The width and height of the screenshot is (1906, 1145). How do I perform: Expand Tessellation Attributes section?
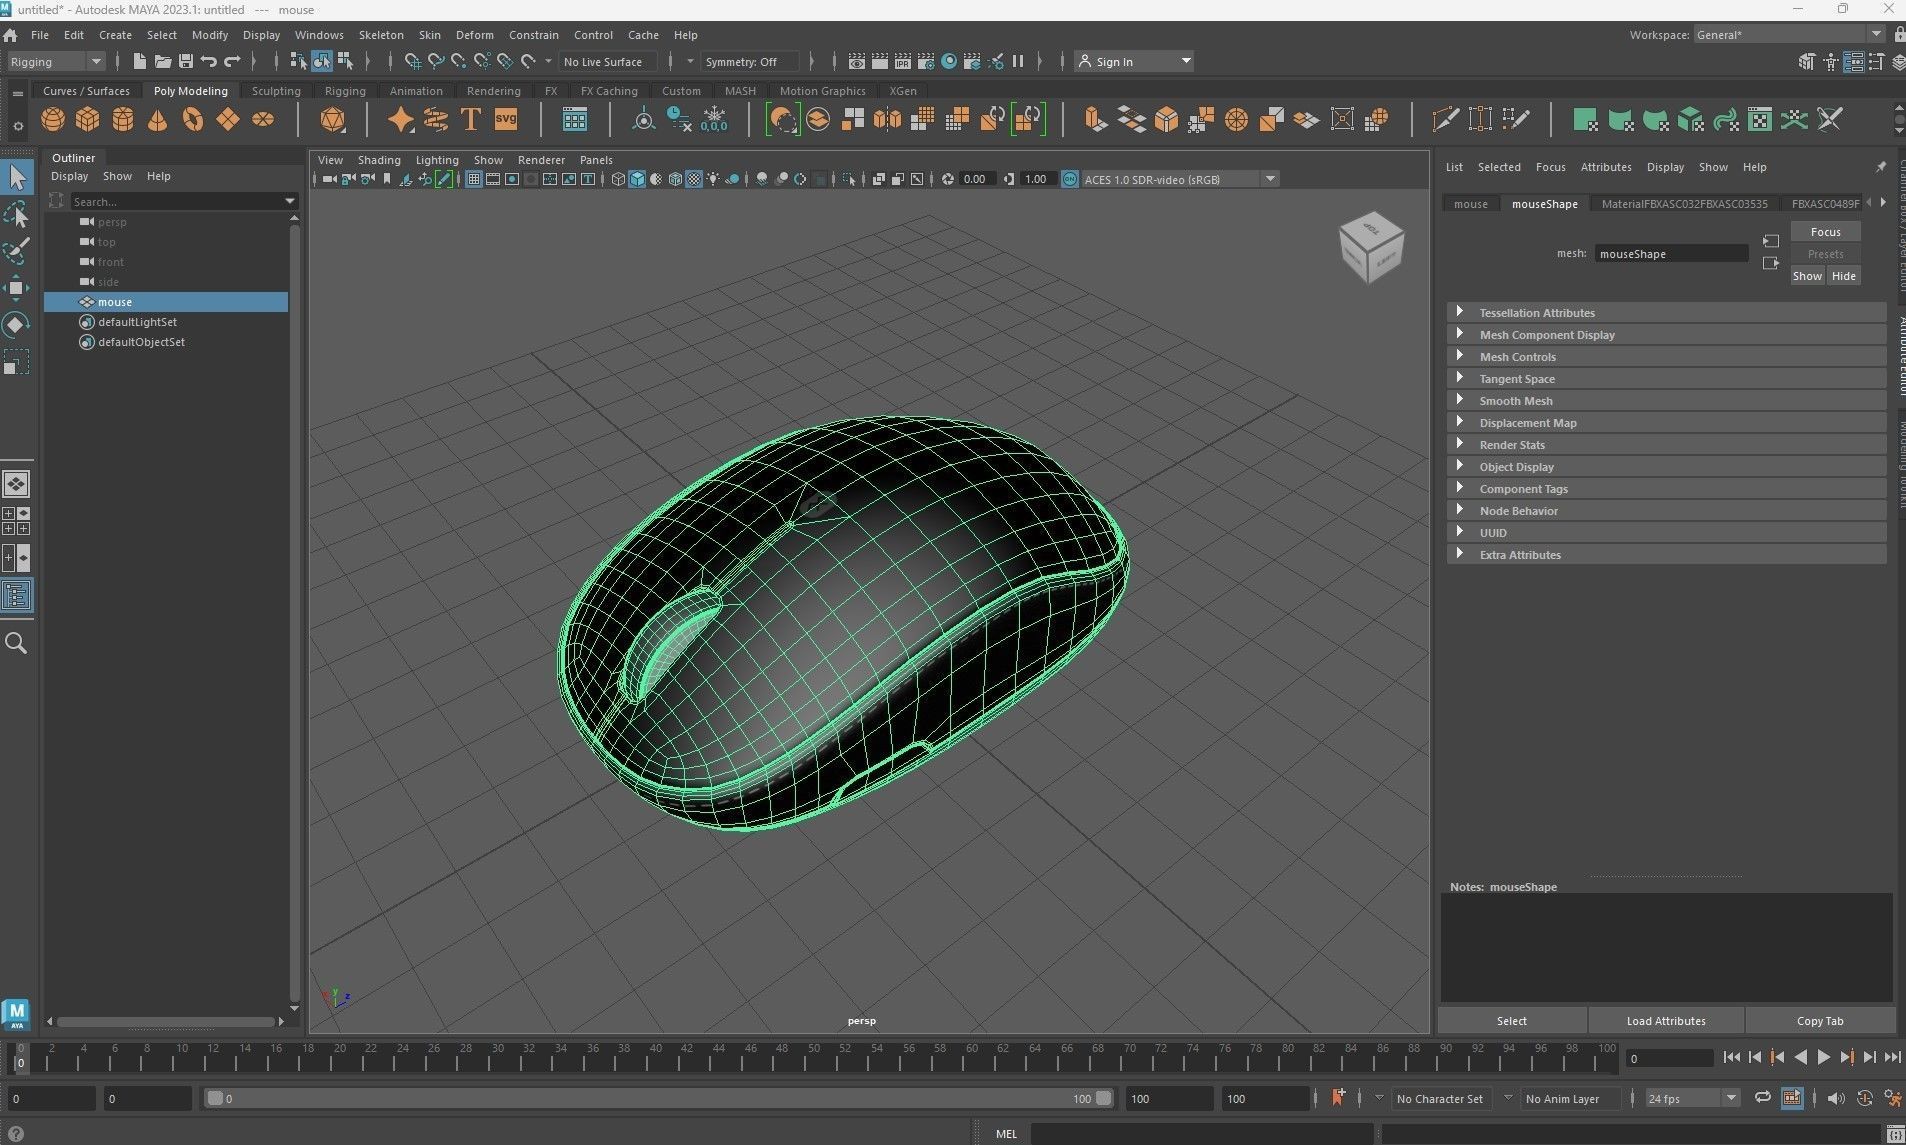pyautogui.click(x=1666, y=313)
